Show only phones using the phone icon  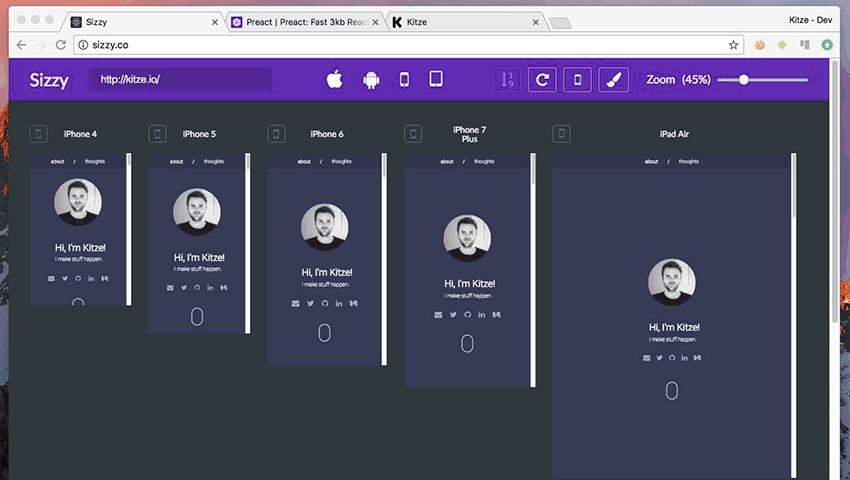[x=404, y=80]
